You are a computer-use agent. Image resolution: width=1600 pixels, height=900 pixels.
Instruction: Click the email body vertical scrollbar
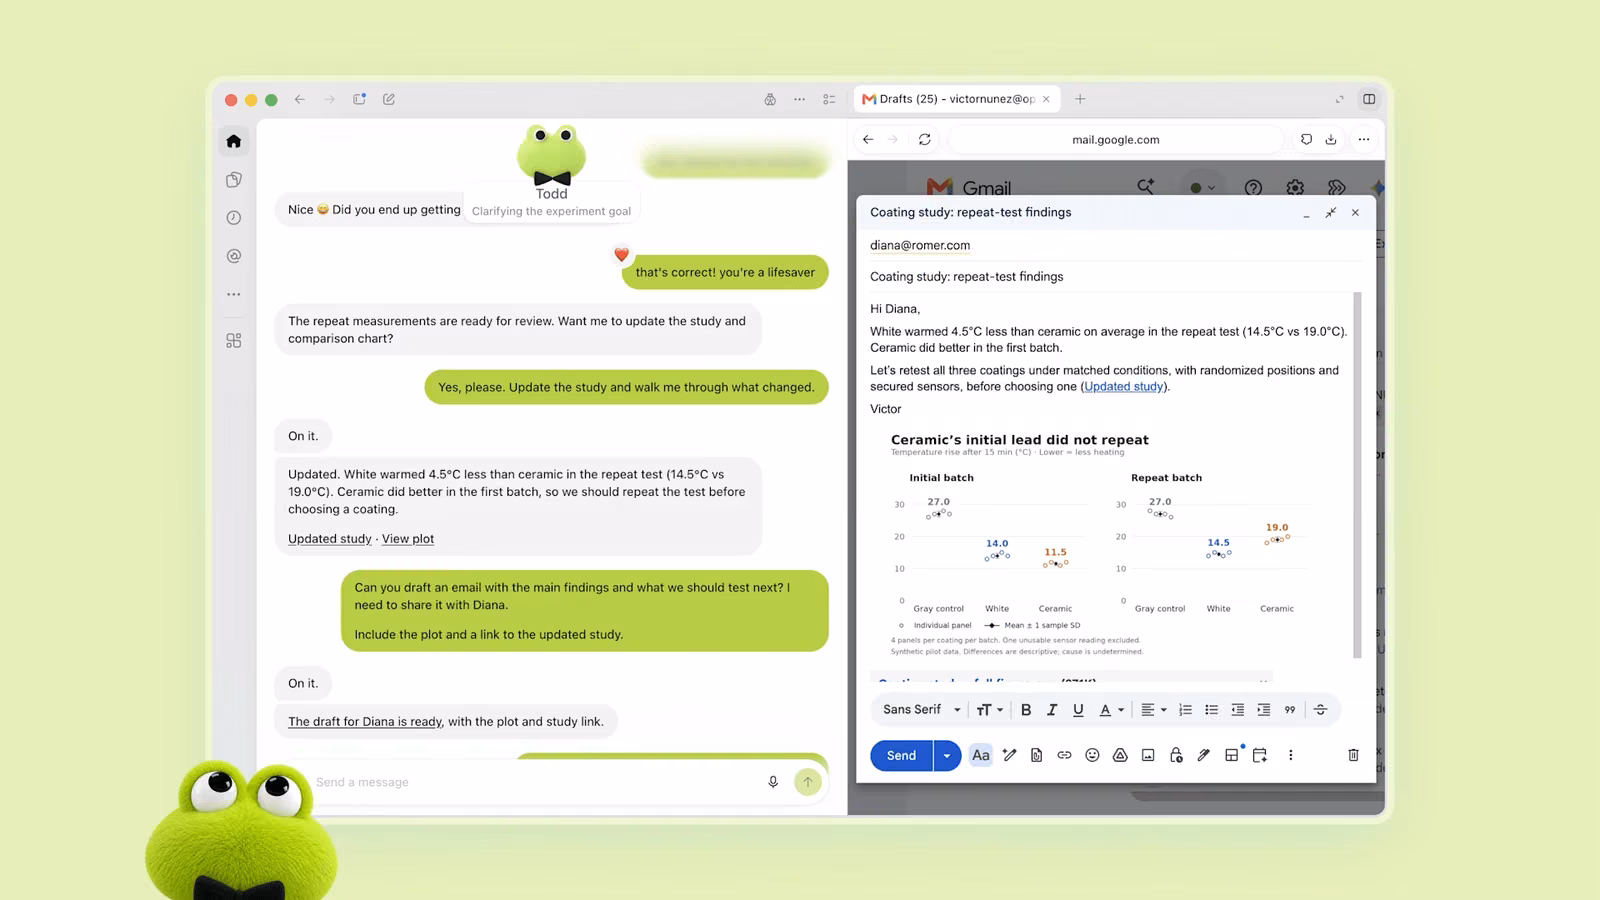pyautogui.click(x=1357, y=475)
